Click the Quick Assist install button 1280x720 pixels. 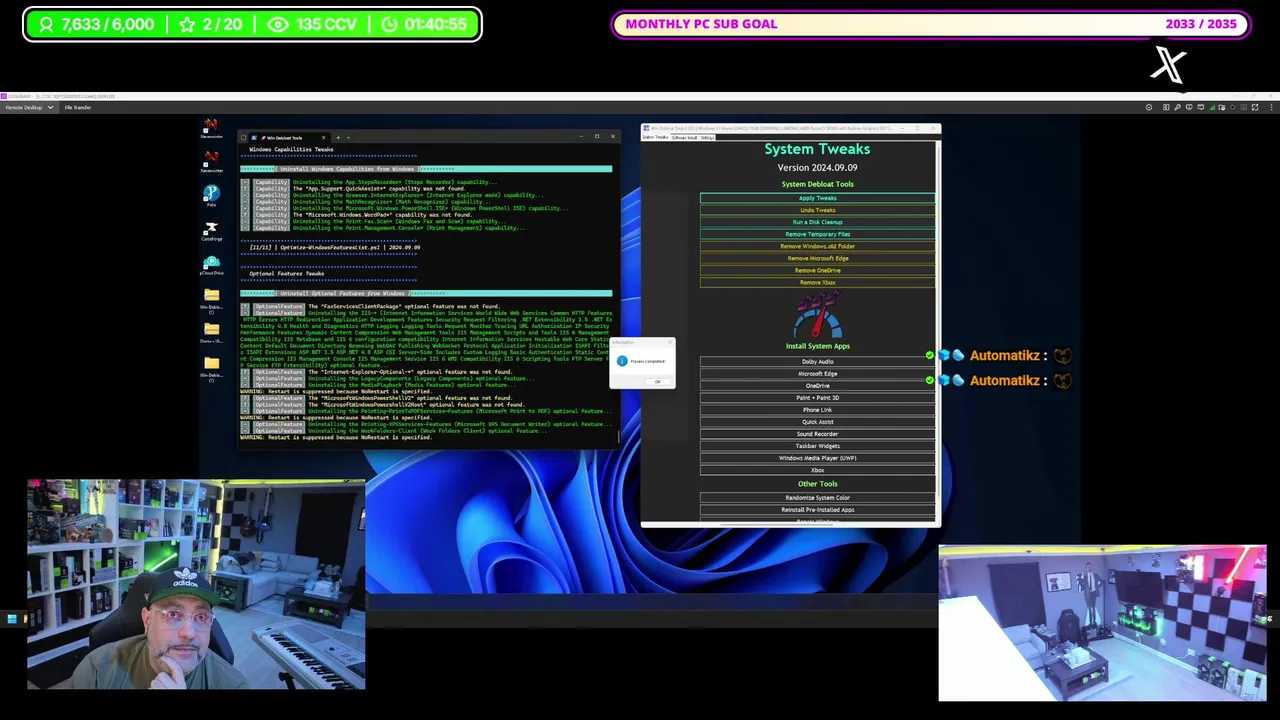817,422
